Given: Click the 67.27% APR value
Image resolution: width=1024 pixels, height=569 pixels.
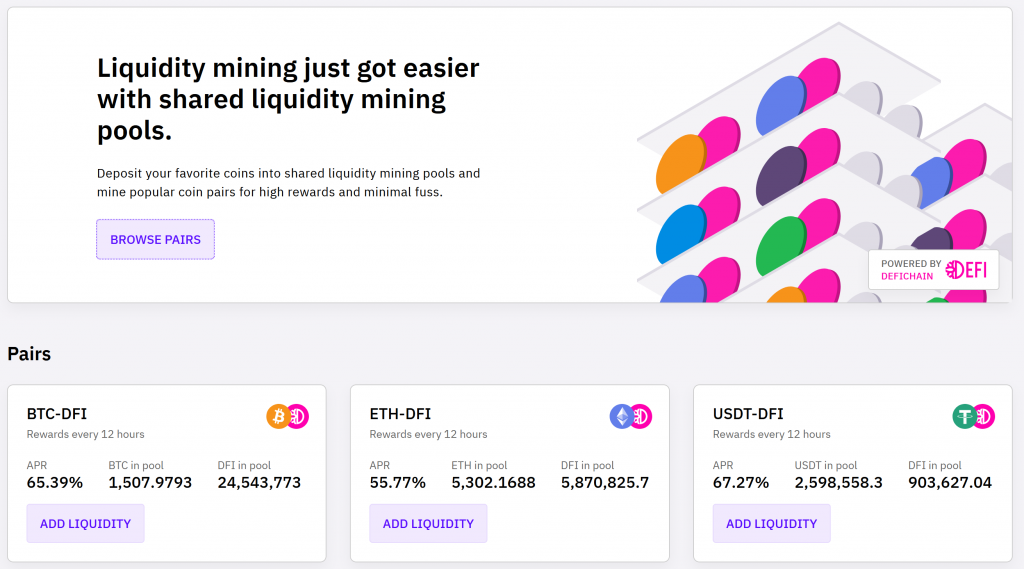Looking at the screenshot, I should point(741,483).
